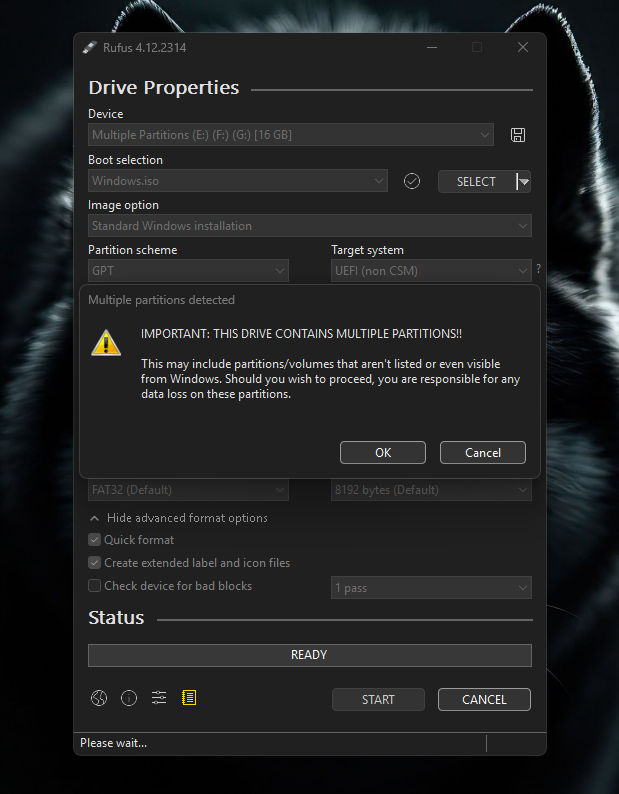Click the bottom CANCEL button
This screenshot has width=619, height=794.
coord(484,699)
